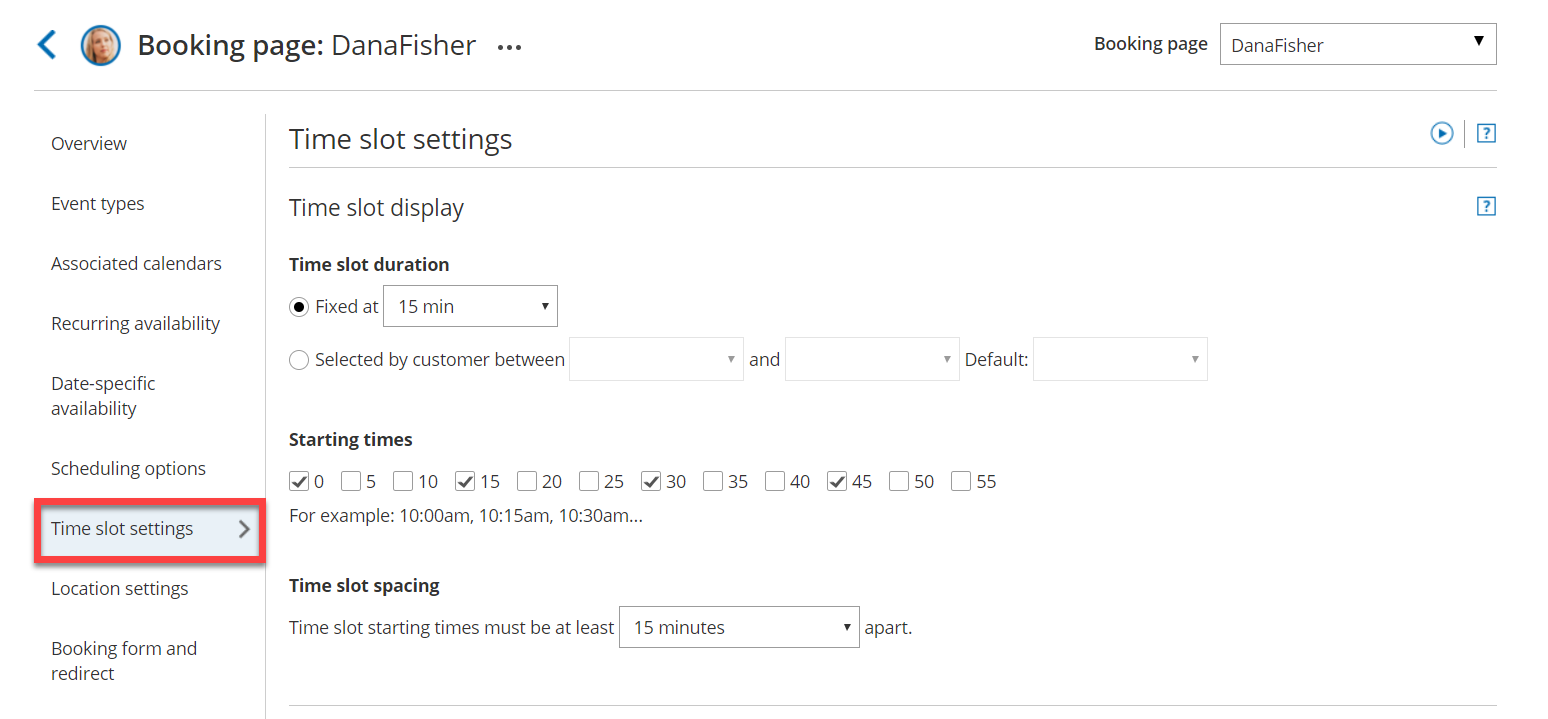Screen dimensions: 1548x719
Task: Uncheck the 15 starting time checkbox
Action: [465, 482]
